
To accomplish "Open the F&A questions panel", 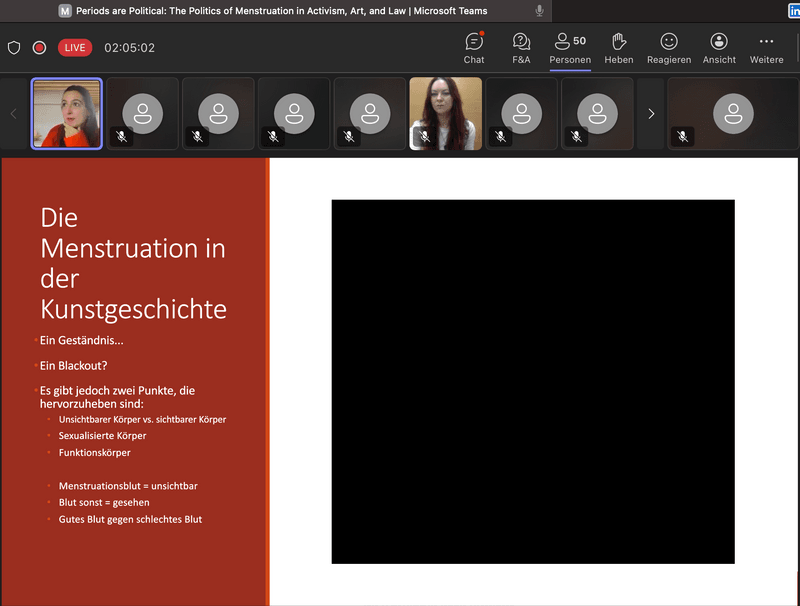I will point(521,47).
